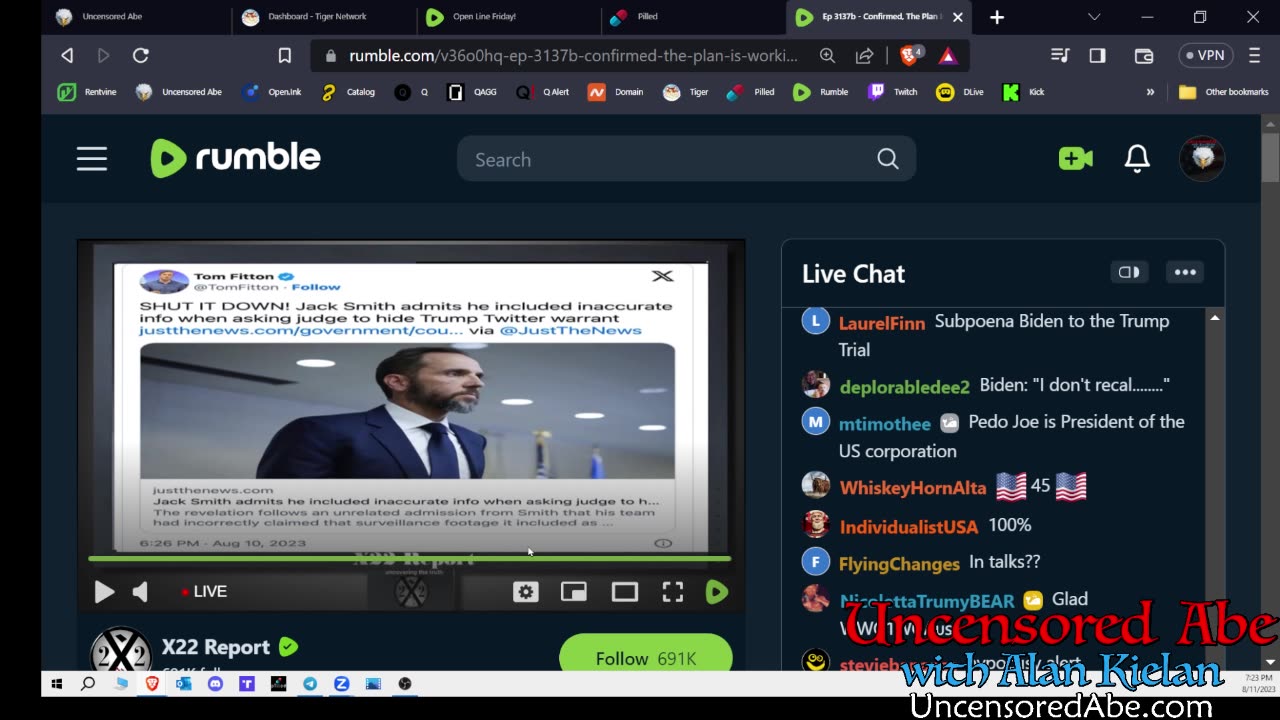Open the Rumble hamburger menu
Viewport: 1280px width, 720px height.
click(92, 159)
